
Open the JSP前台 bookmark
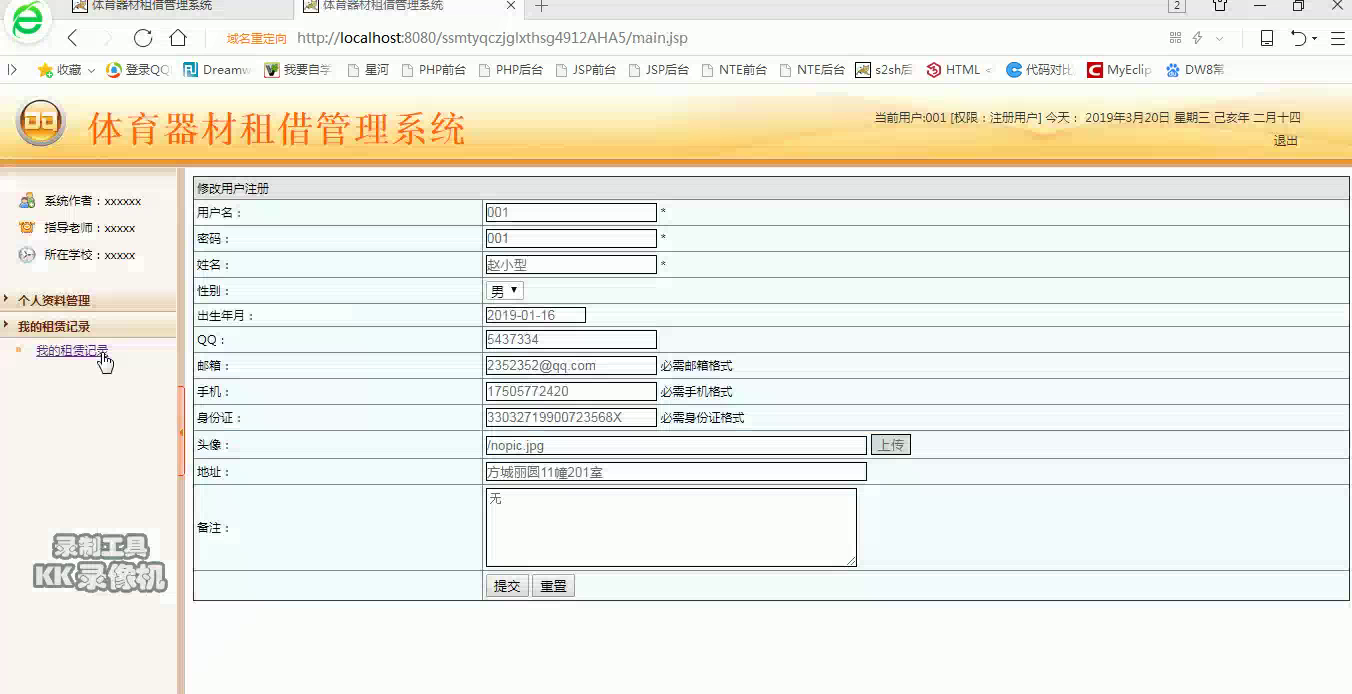coord(586,70)
